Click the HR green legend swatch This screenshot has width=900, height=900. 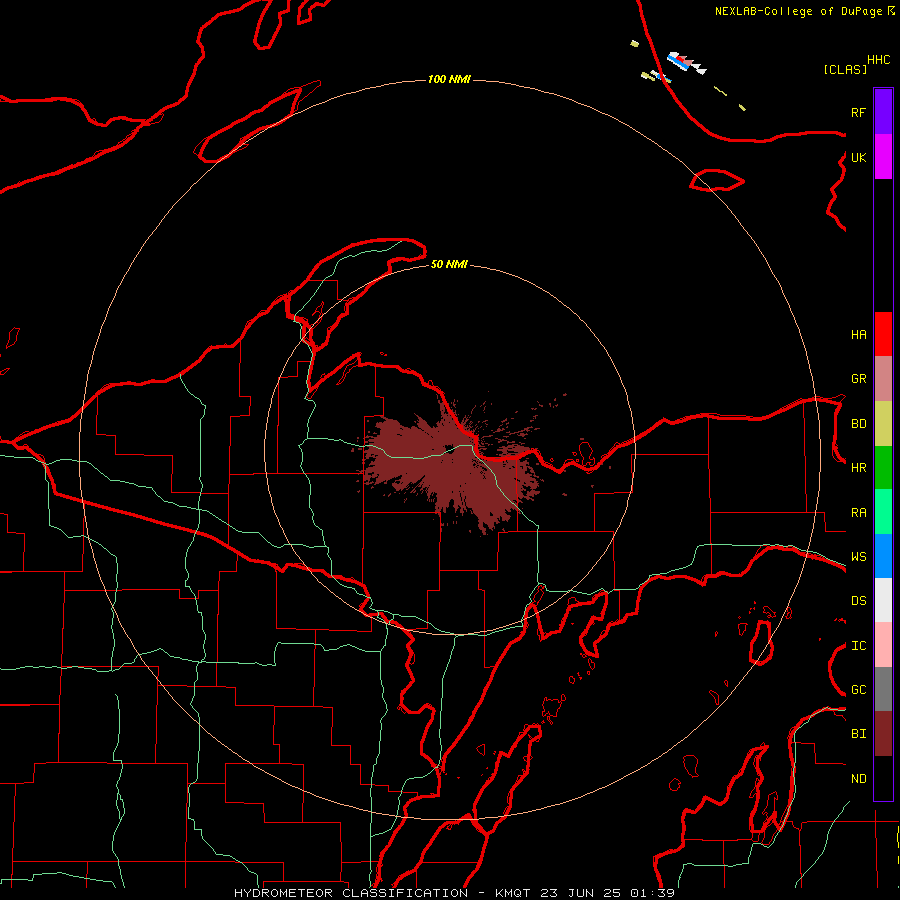[x=883, y=468]
